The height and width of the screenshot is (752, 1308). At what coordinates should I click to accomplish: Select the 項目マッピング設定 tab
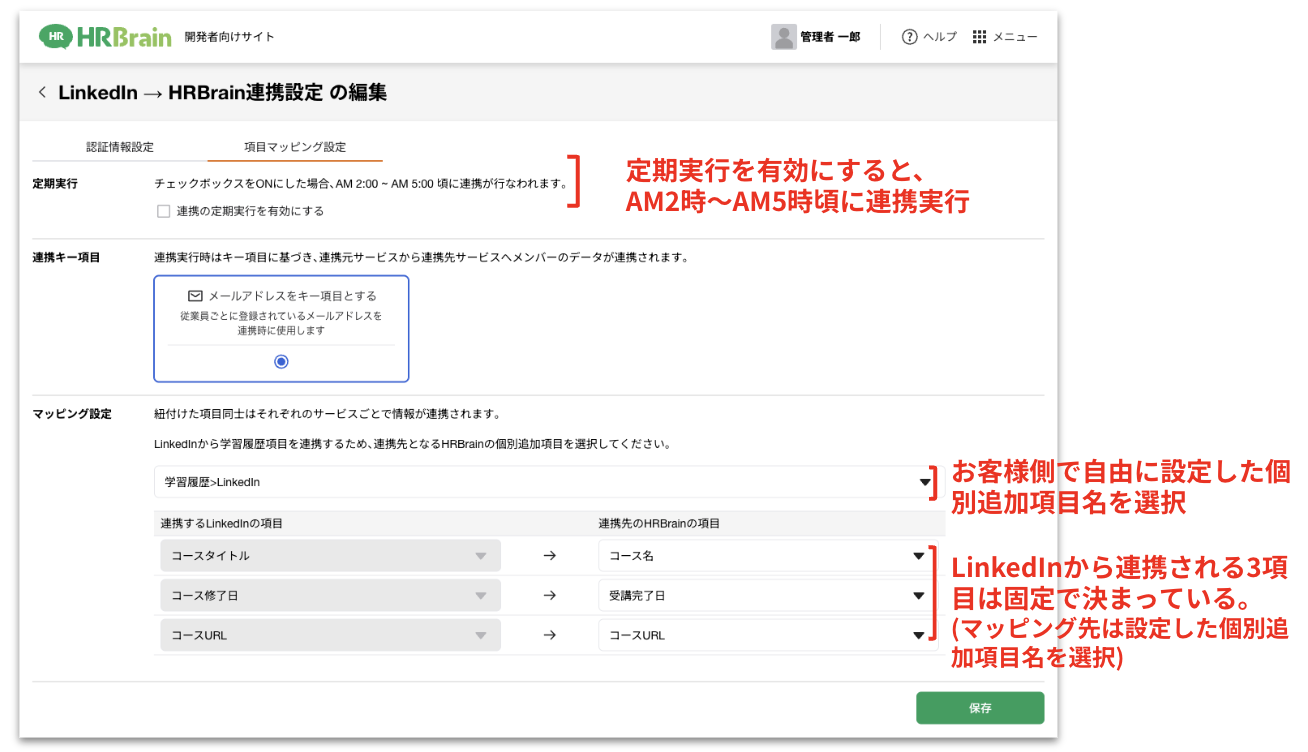click(295, 147)
